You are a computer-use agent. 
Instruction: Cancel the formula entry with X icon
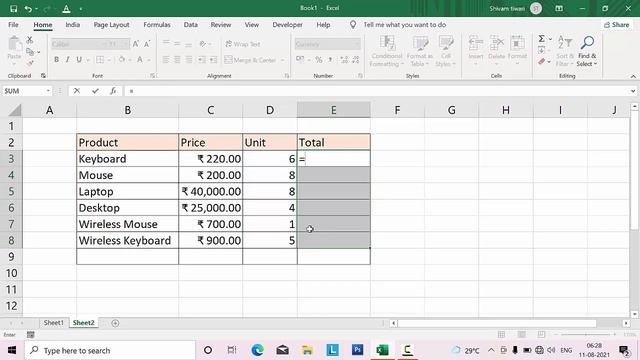(77, 91)
